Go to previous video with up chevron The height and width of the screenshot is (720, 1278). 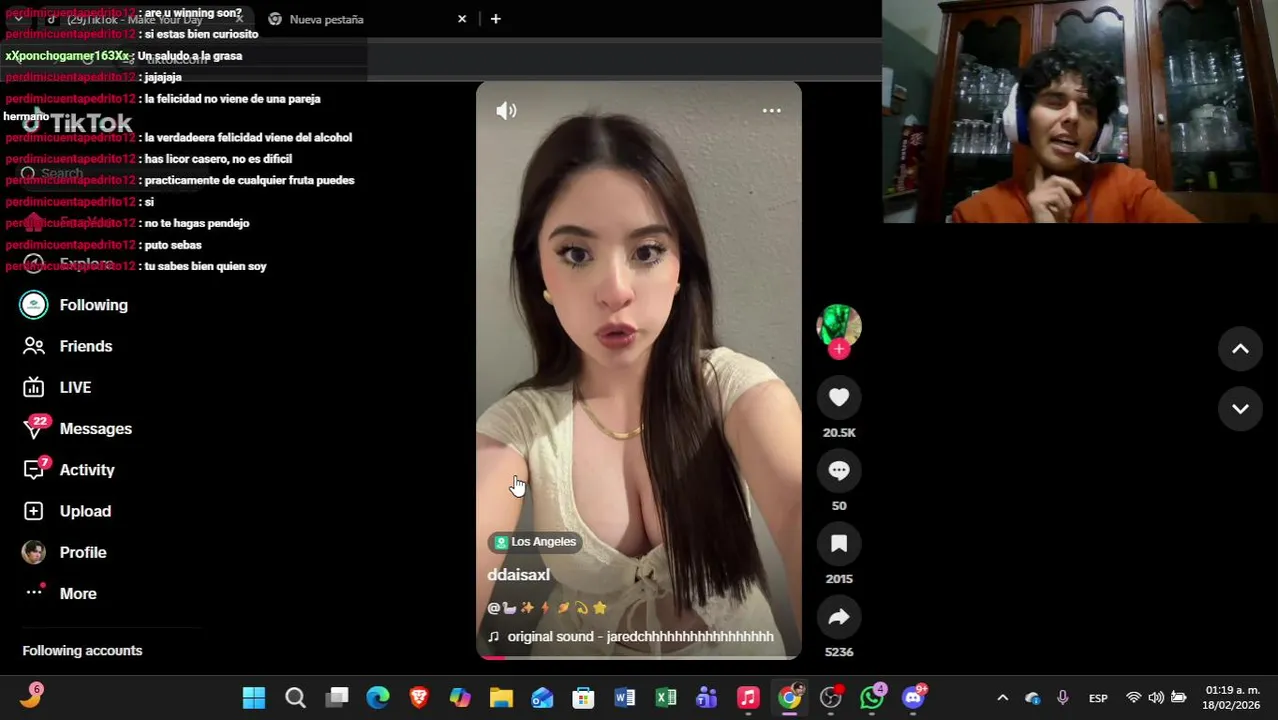pyautogui.click(x=1240, y=349)
